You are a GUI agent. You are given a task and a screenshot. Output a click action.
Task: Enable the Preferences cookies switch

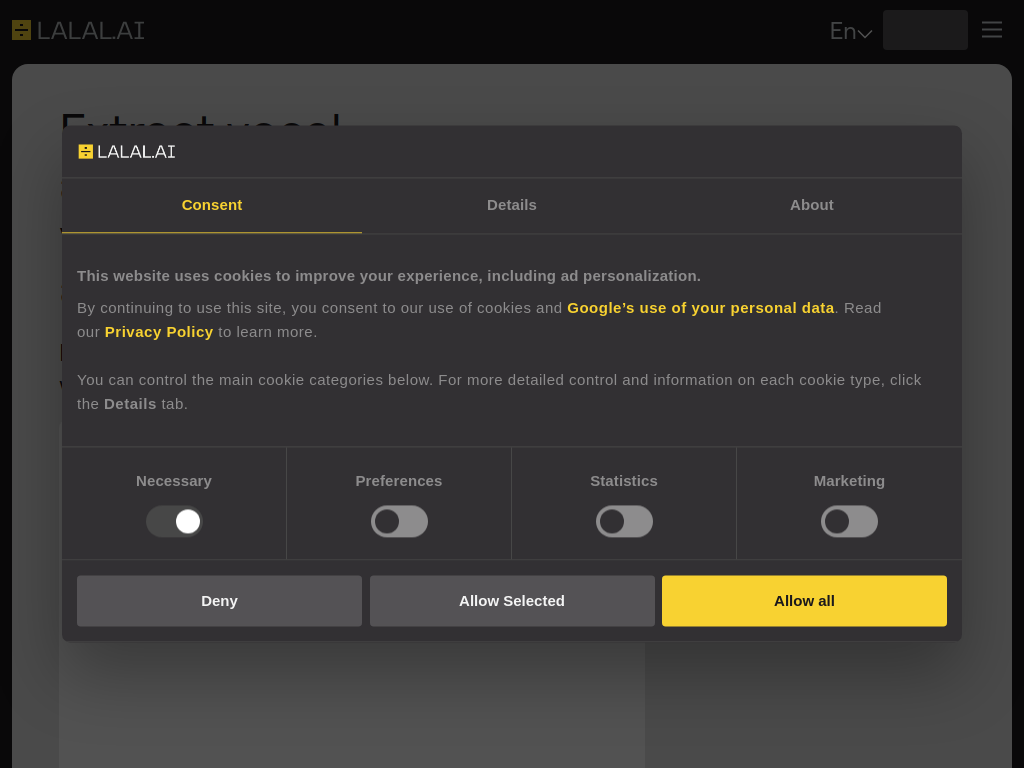399,521
